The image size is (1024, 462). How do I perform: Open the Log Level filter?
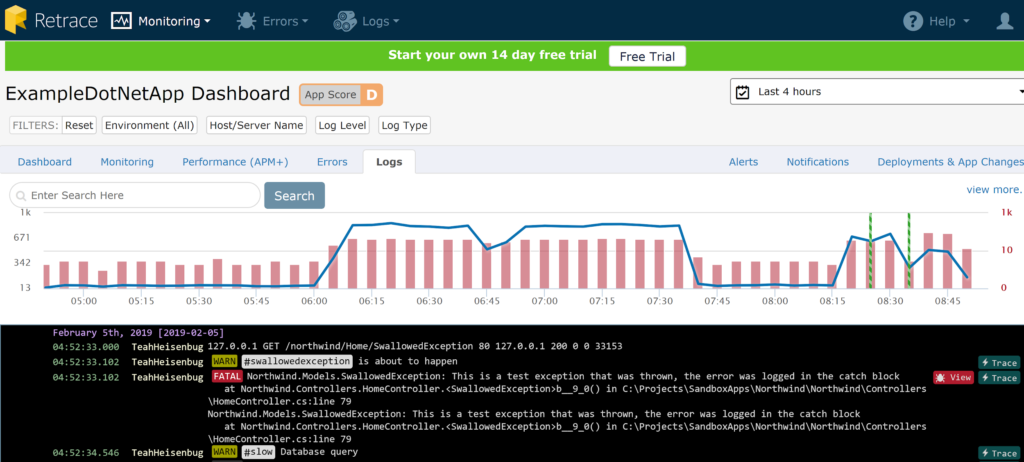[343, 125]
